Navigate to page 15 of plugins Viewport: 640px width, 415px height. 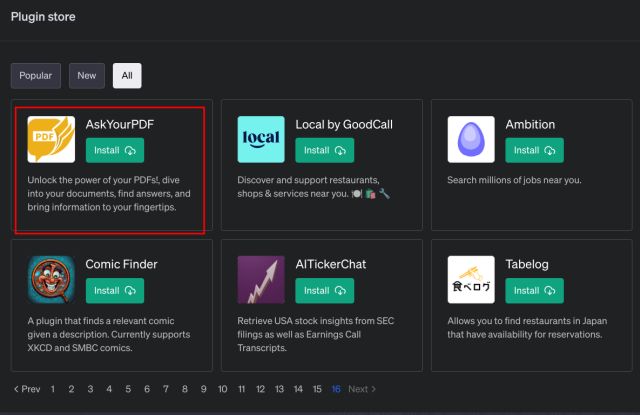coord(317,389)
